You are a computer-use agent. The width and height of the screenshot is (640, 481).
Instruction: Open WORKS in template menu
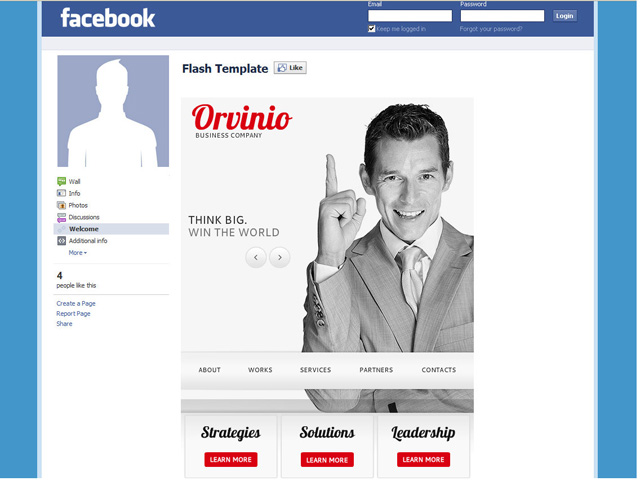pos(260,370)
